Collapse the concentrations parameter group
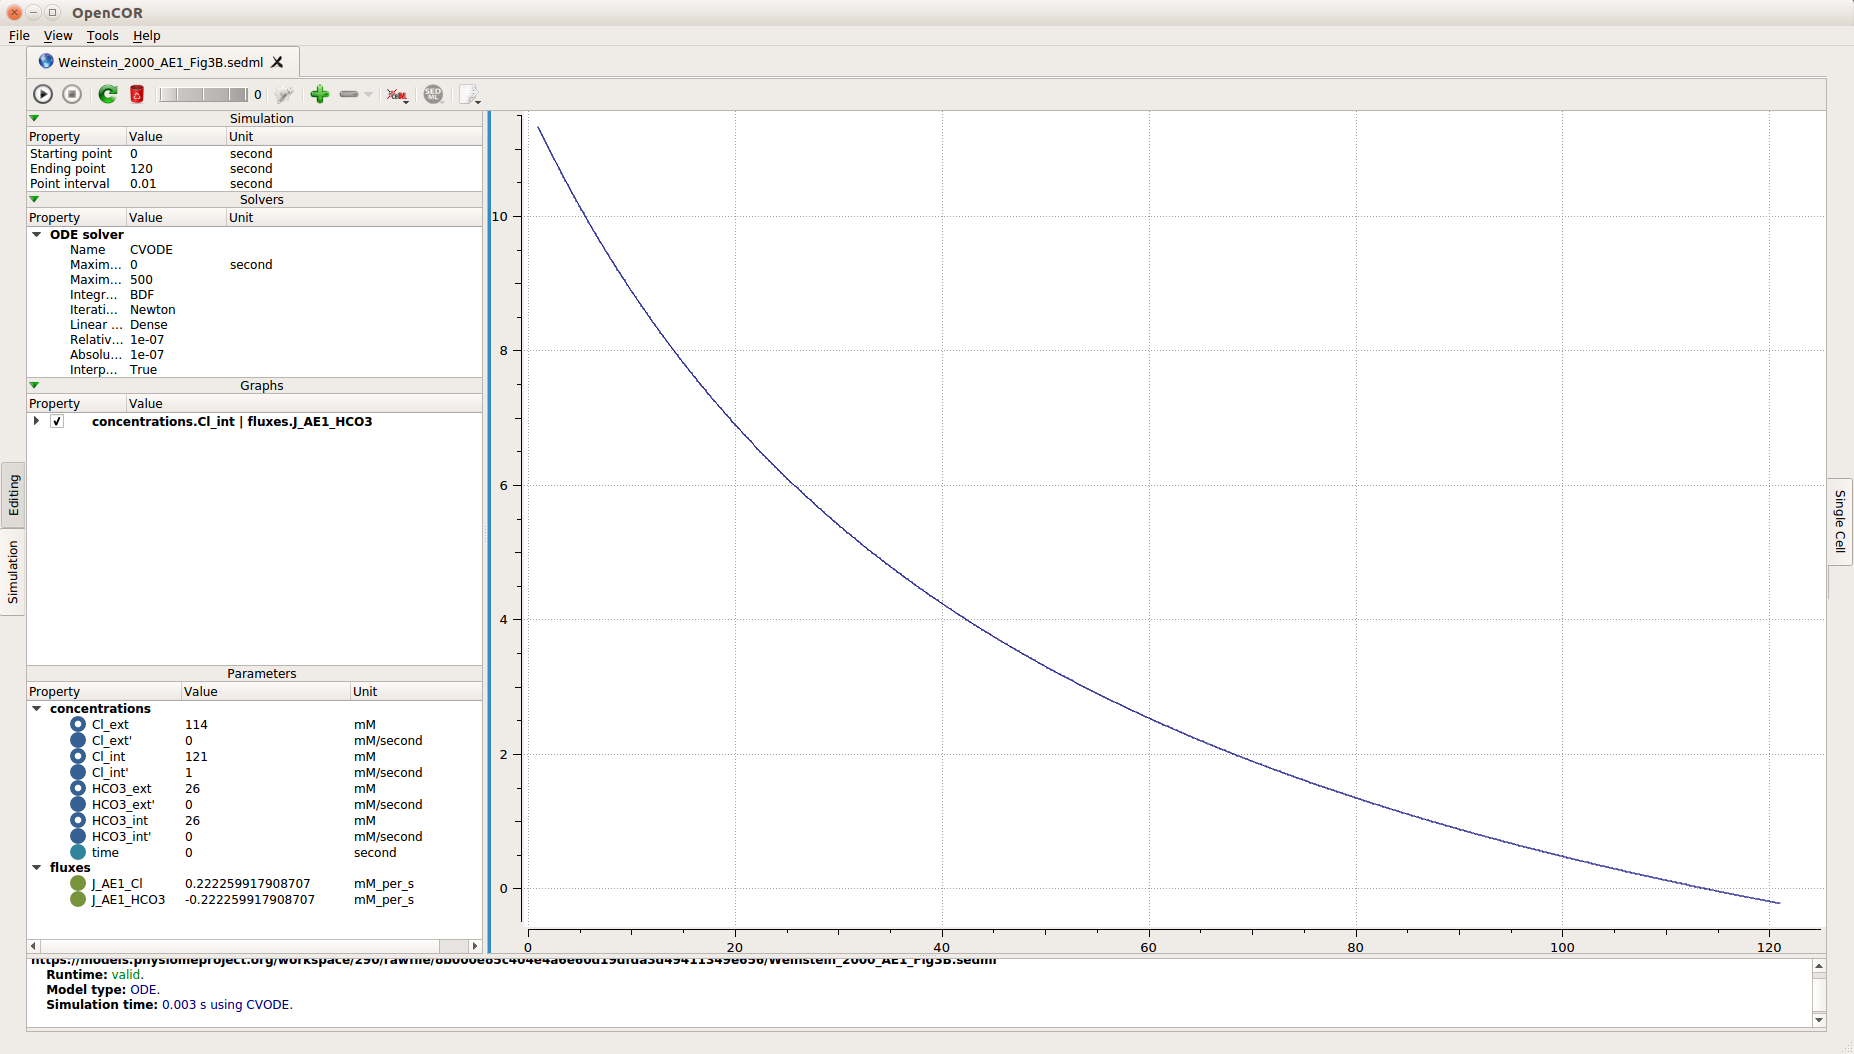 tap(37, 708)
